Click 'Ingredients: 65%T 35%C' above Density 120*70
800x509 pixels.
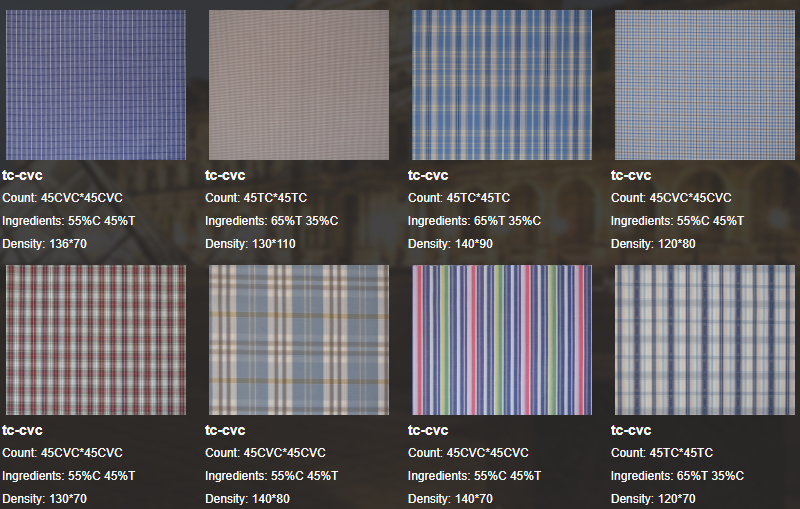678,476
